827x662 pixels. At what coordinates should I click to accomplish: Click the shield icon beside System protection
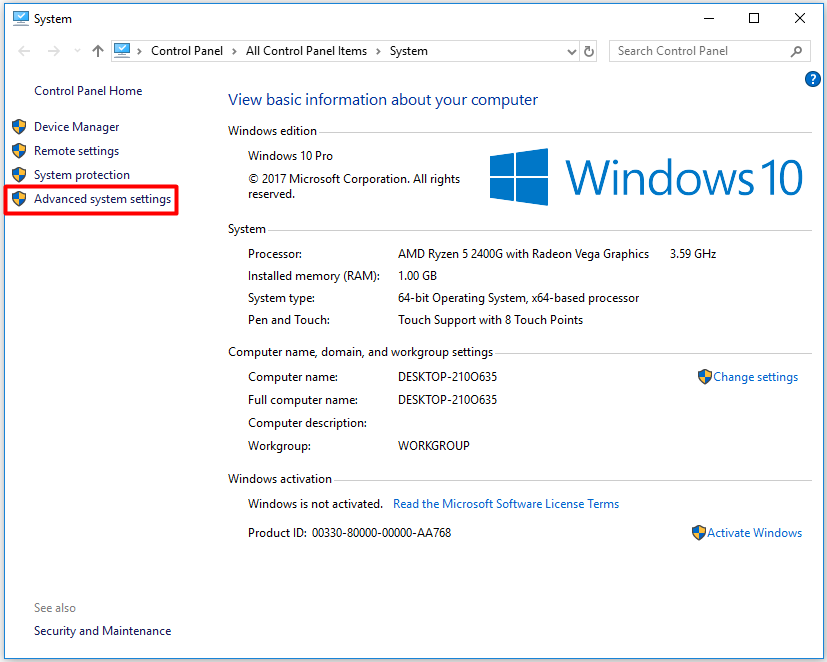(x=19, y=175)
